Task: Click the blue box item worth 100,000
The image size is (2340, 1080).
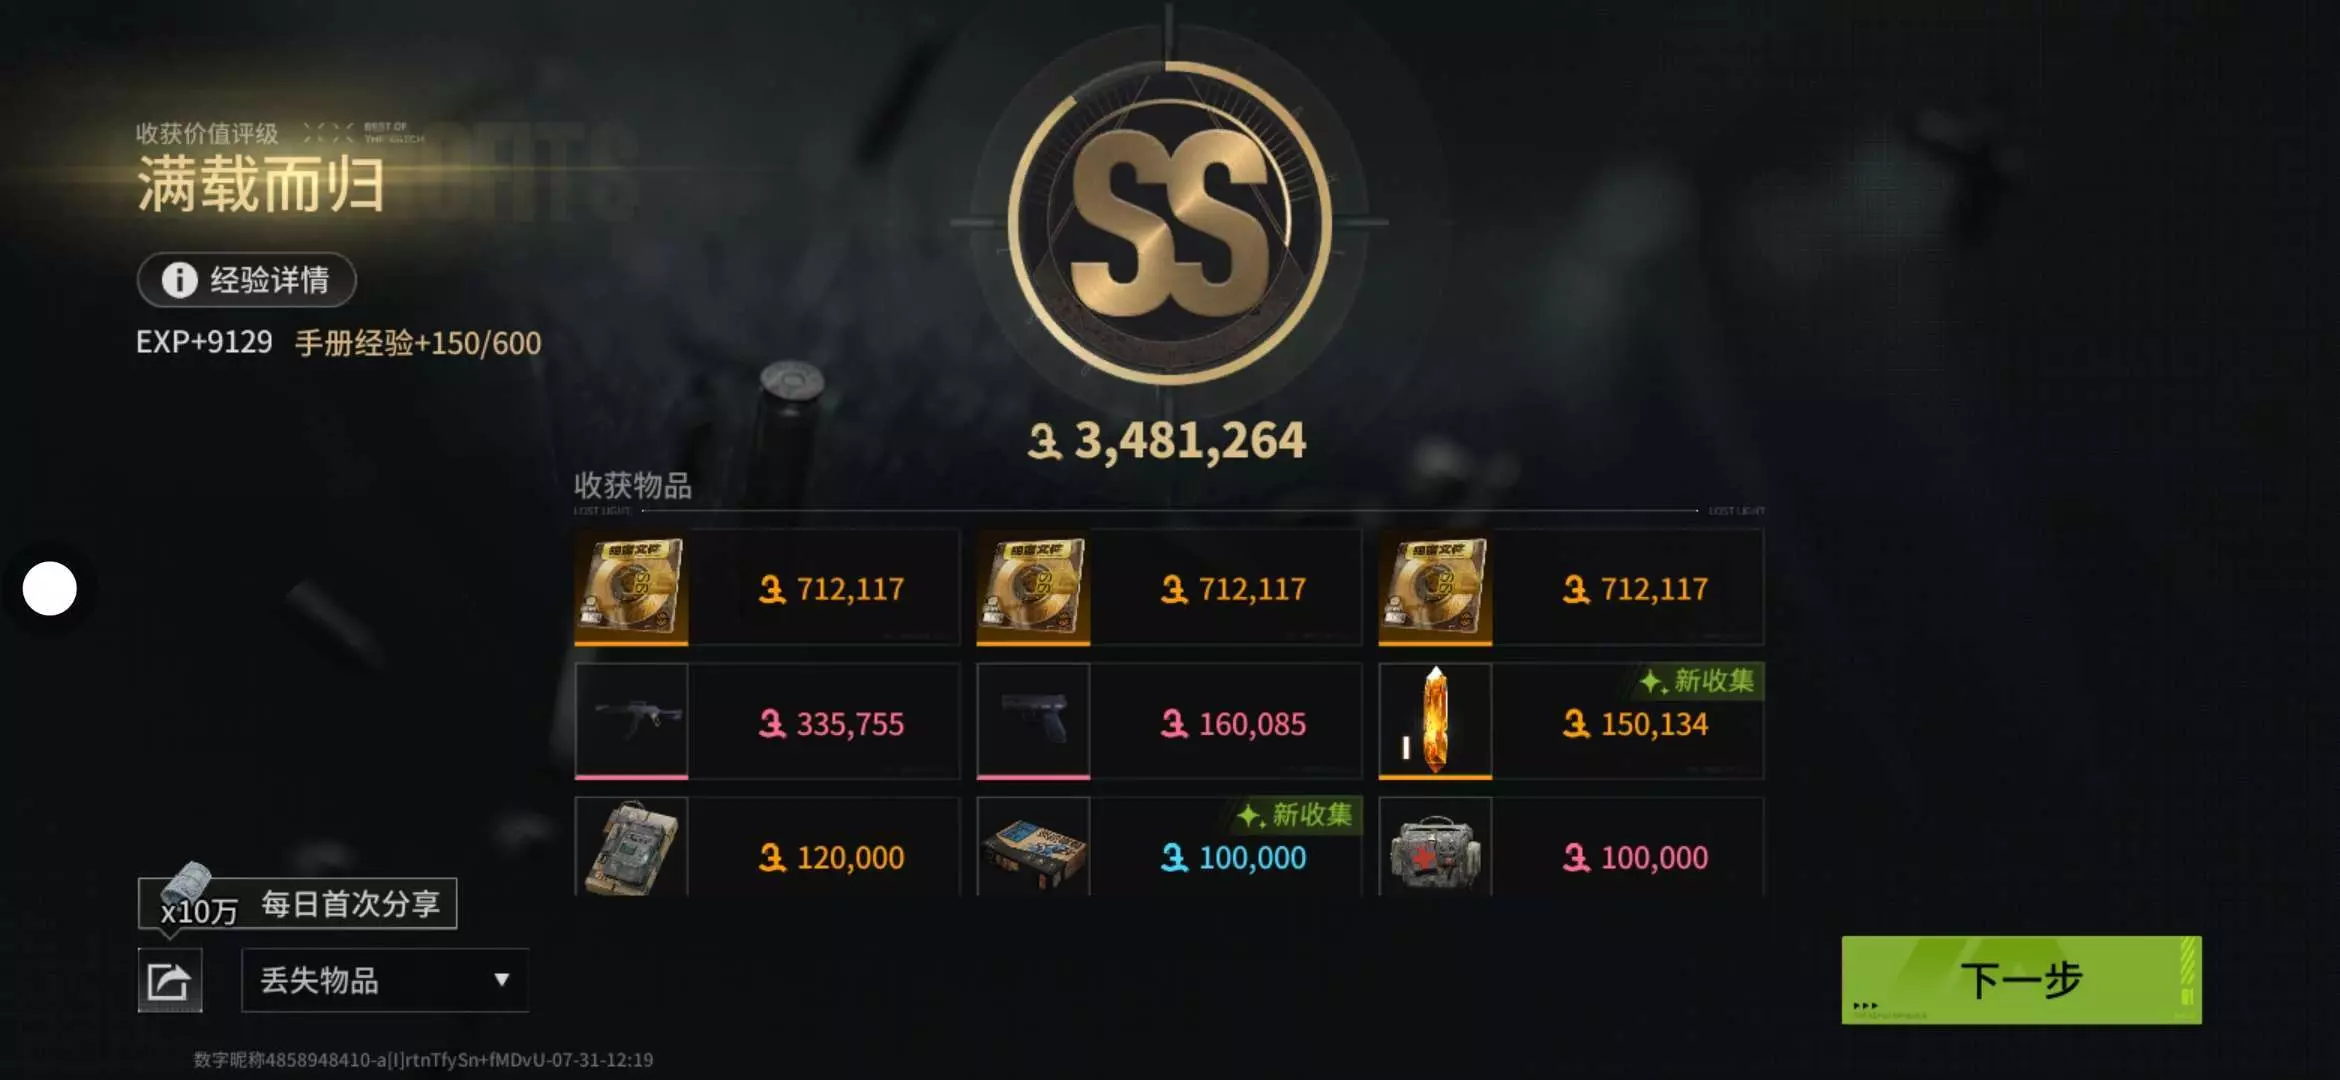Action: pos(1033,847)
